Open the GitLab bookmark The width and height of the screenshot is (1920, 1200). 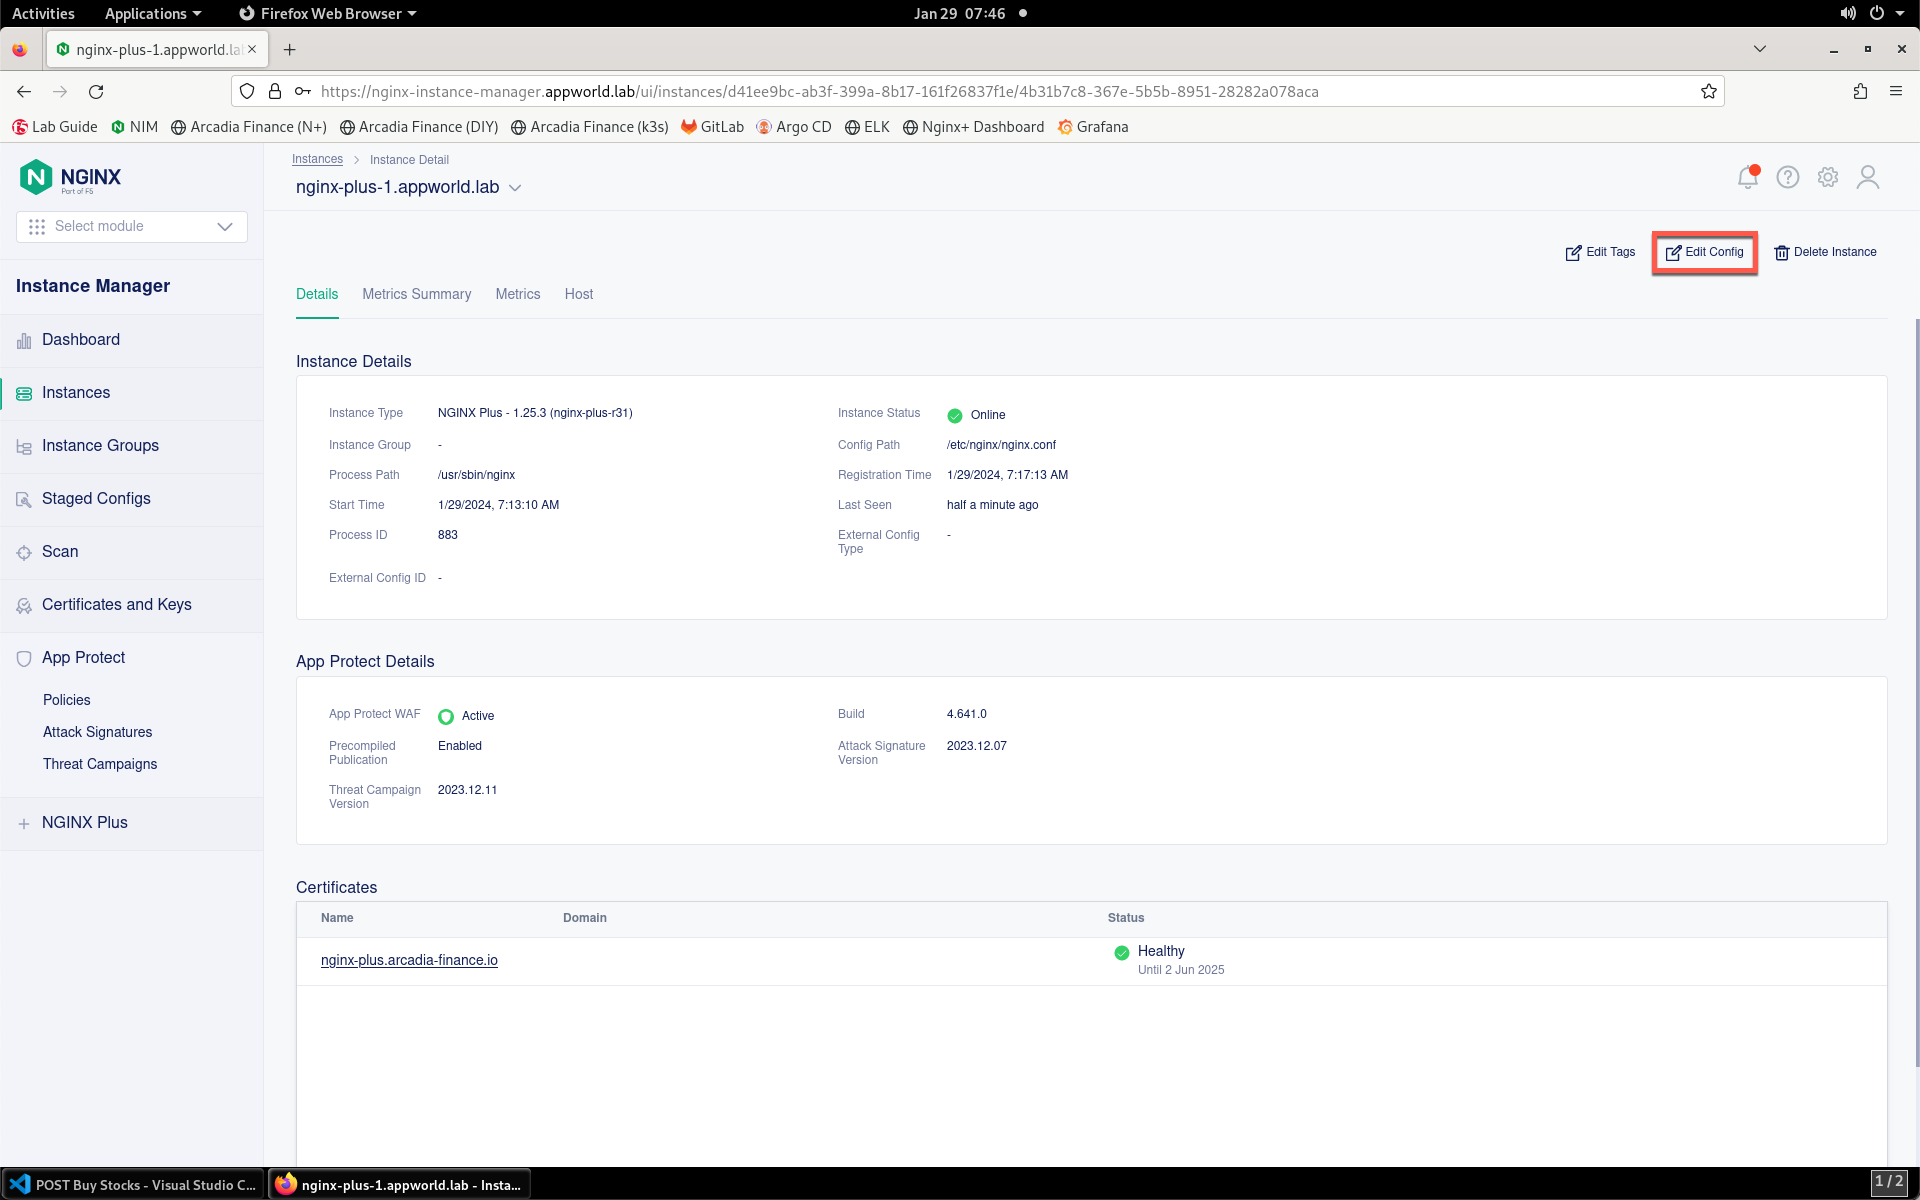click(712, 127)
